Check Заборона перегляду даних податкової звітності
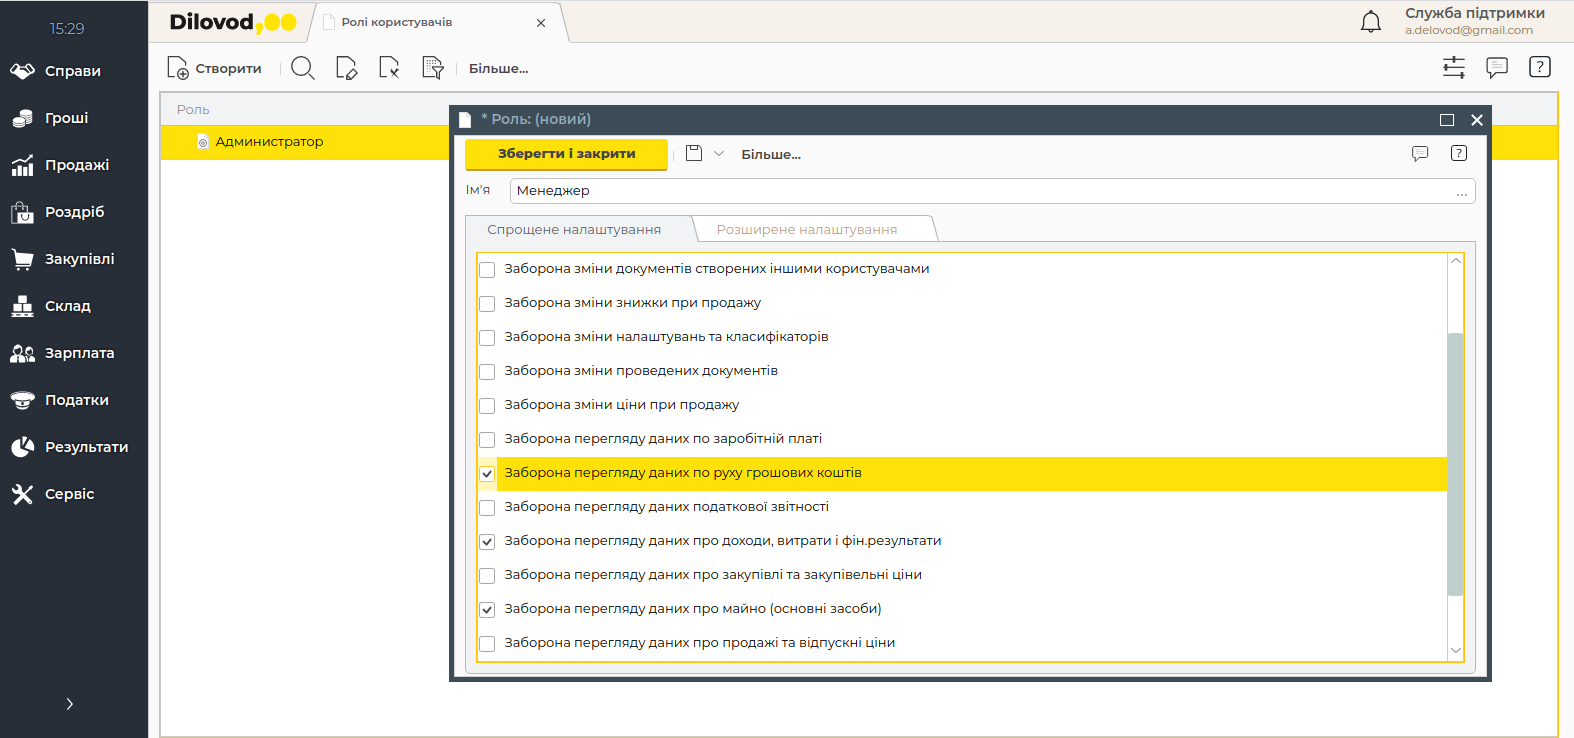 487,508
